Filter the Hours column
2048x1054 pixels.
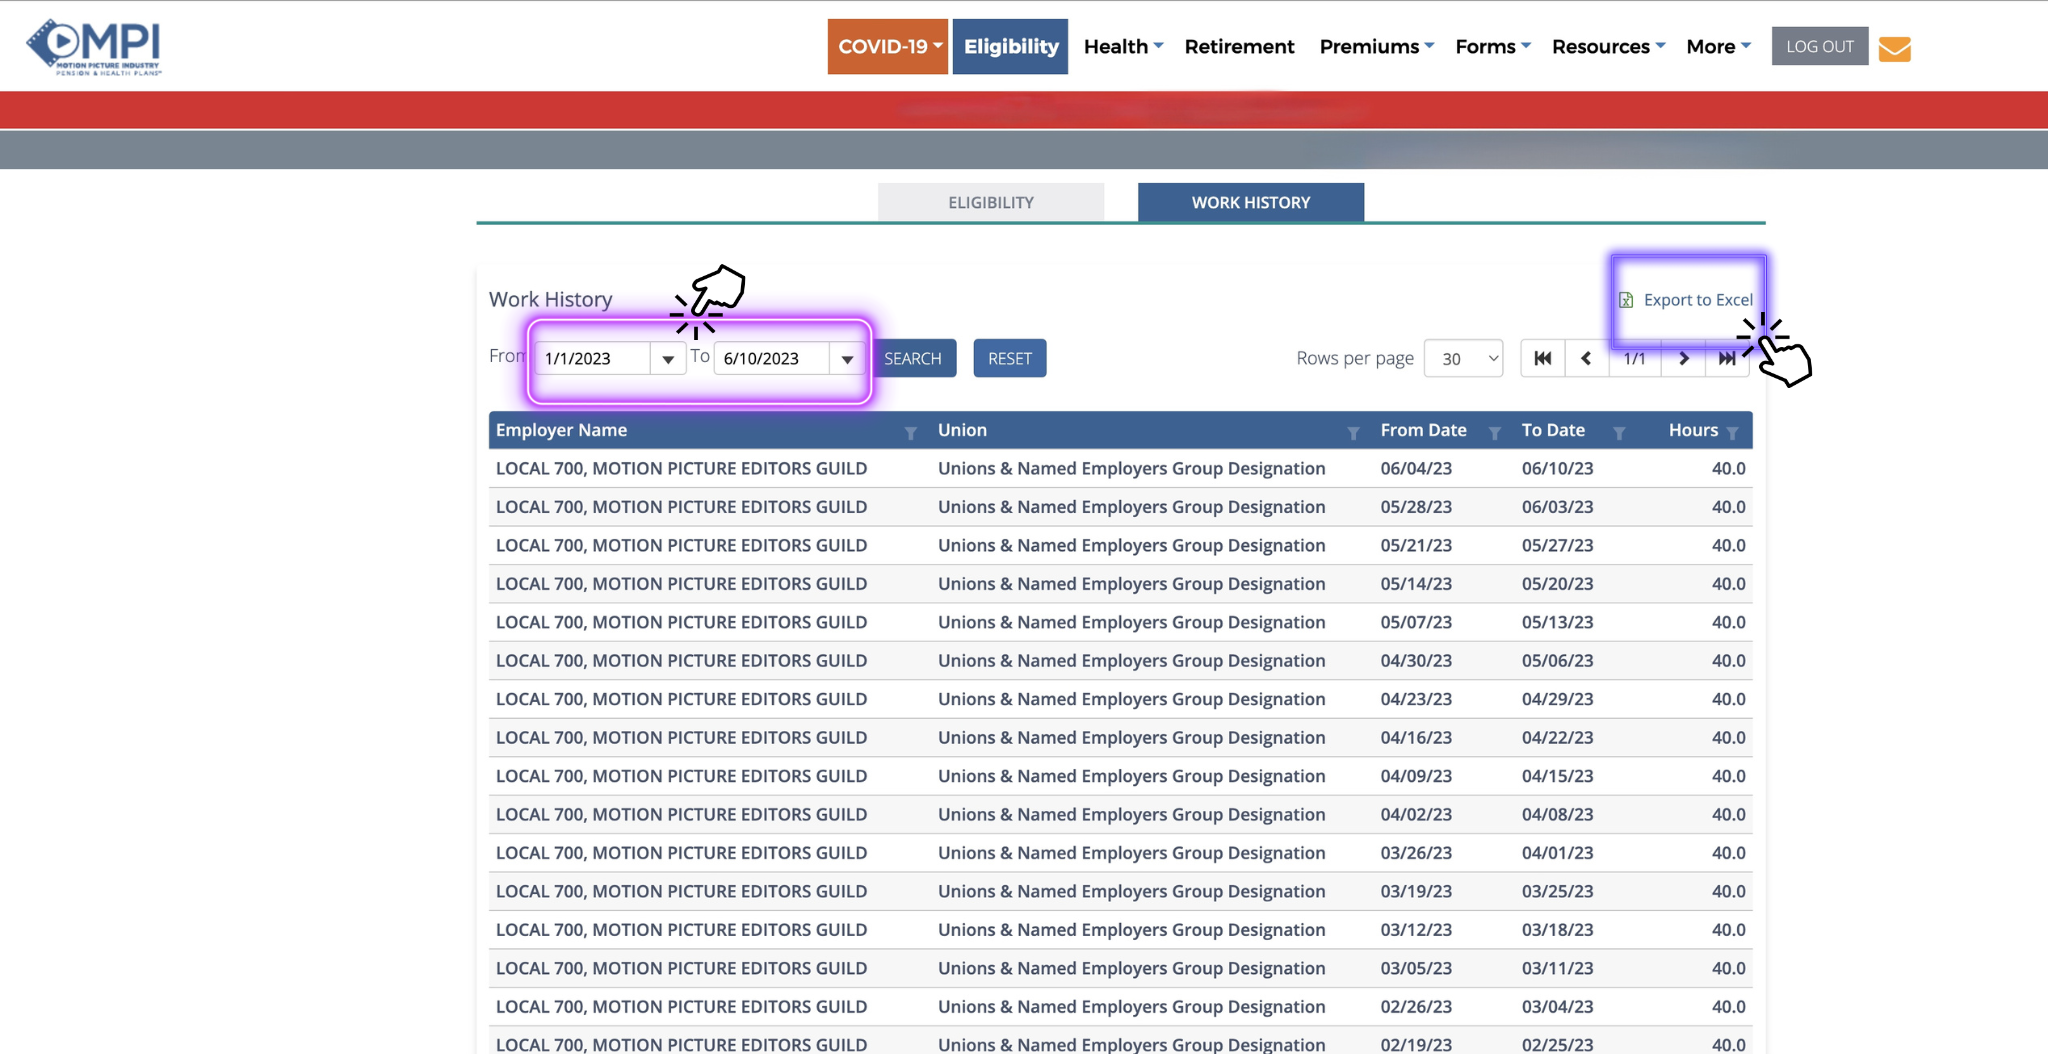(x=1732, y=432)
